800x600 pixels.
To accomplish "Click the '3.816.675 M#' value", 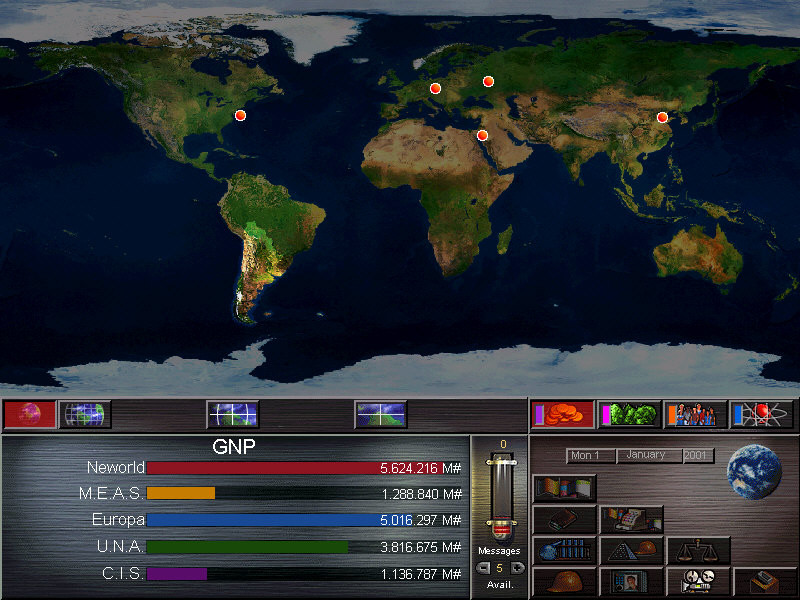I will tap(420, 547).
